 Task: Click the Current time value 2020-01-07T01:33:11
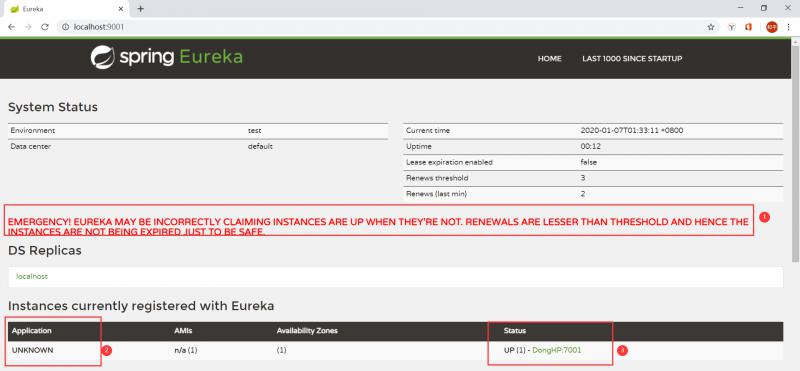[x=632, y=130]
